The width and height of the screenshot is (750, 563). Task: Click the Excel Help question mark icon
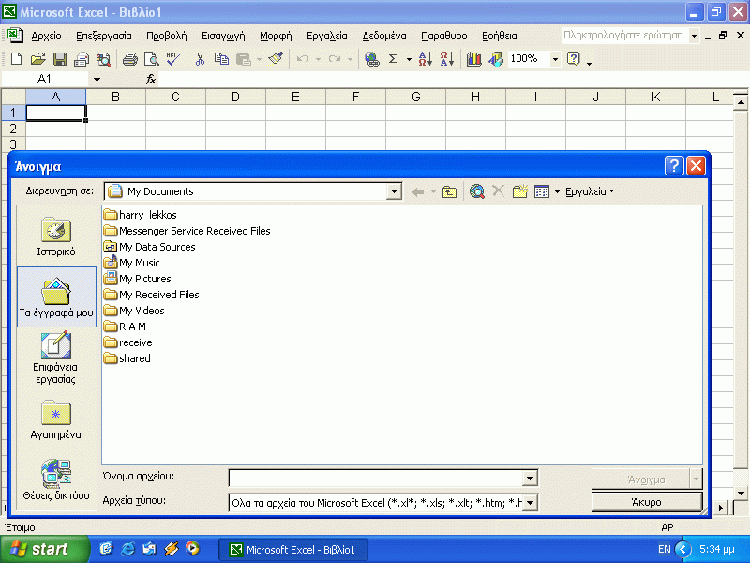573,59
